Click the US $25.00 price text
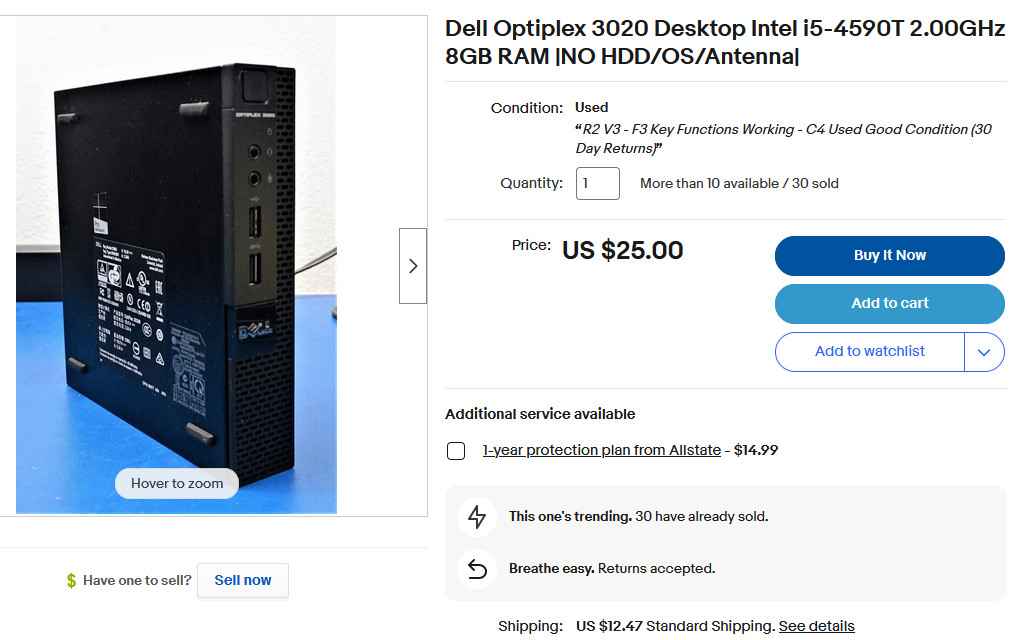Screen dimensions: 1024x640 pos(622,250)
